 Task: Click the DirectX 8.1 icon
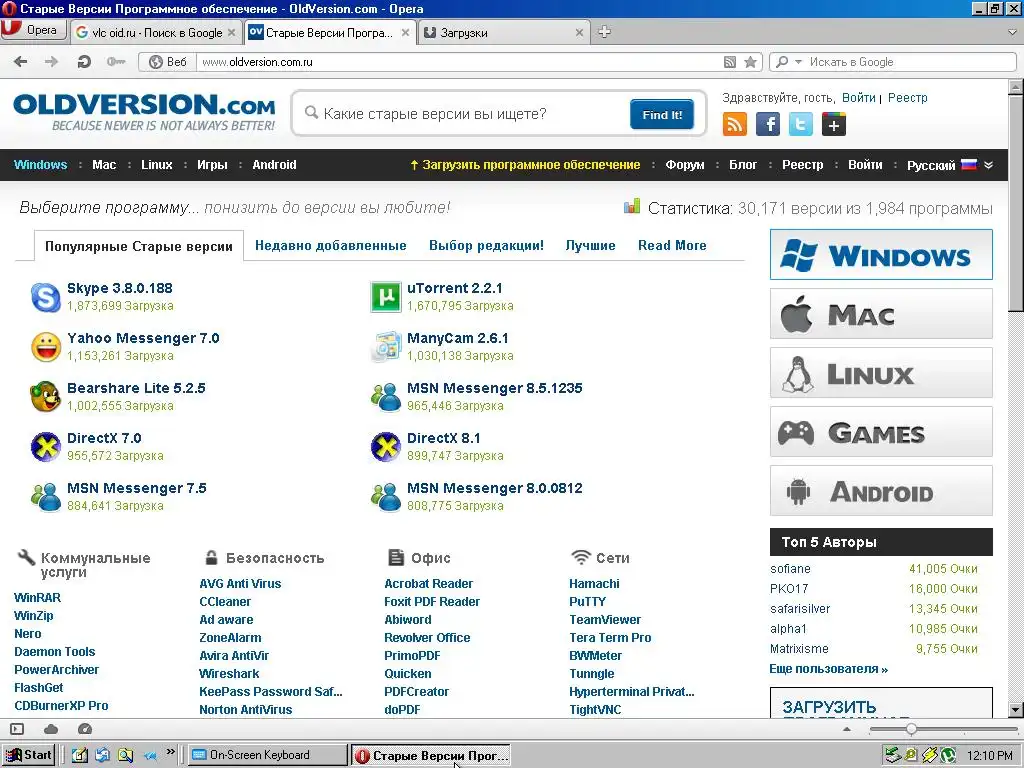[386, 447]
